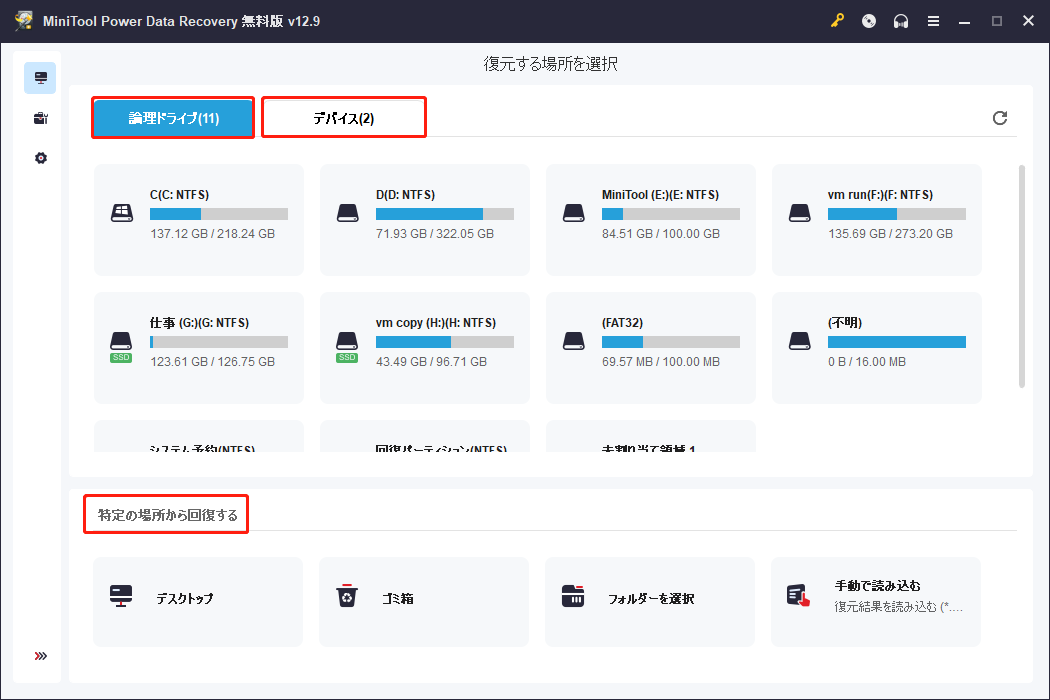Select the (不明) partition label
This screenshot has width=1050, height=700.
coord(844,323)
